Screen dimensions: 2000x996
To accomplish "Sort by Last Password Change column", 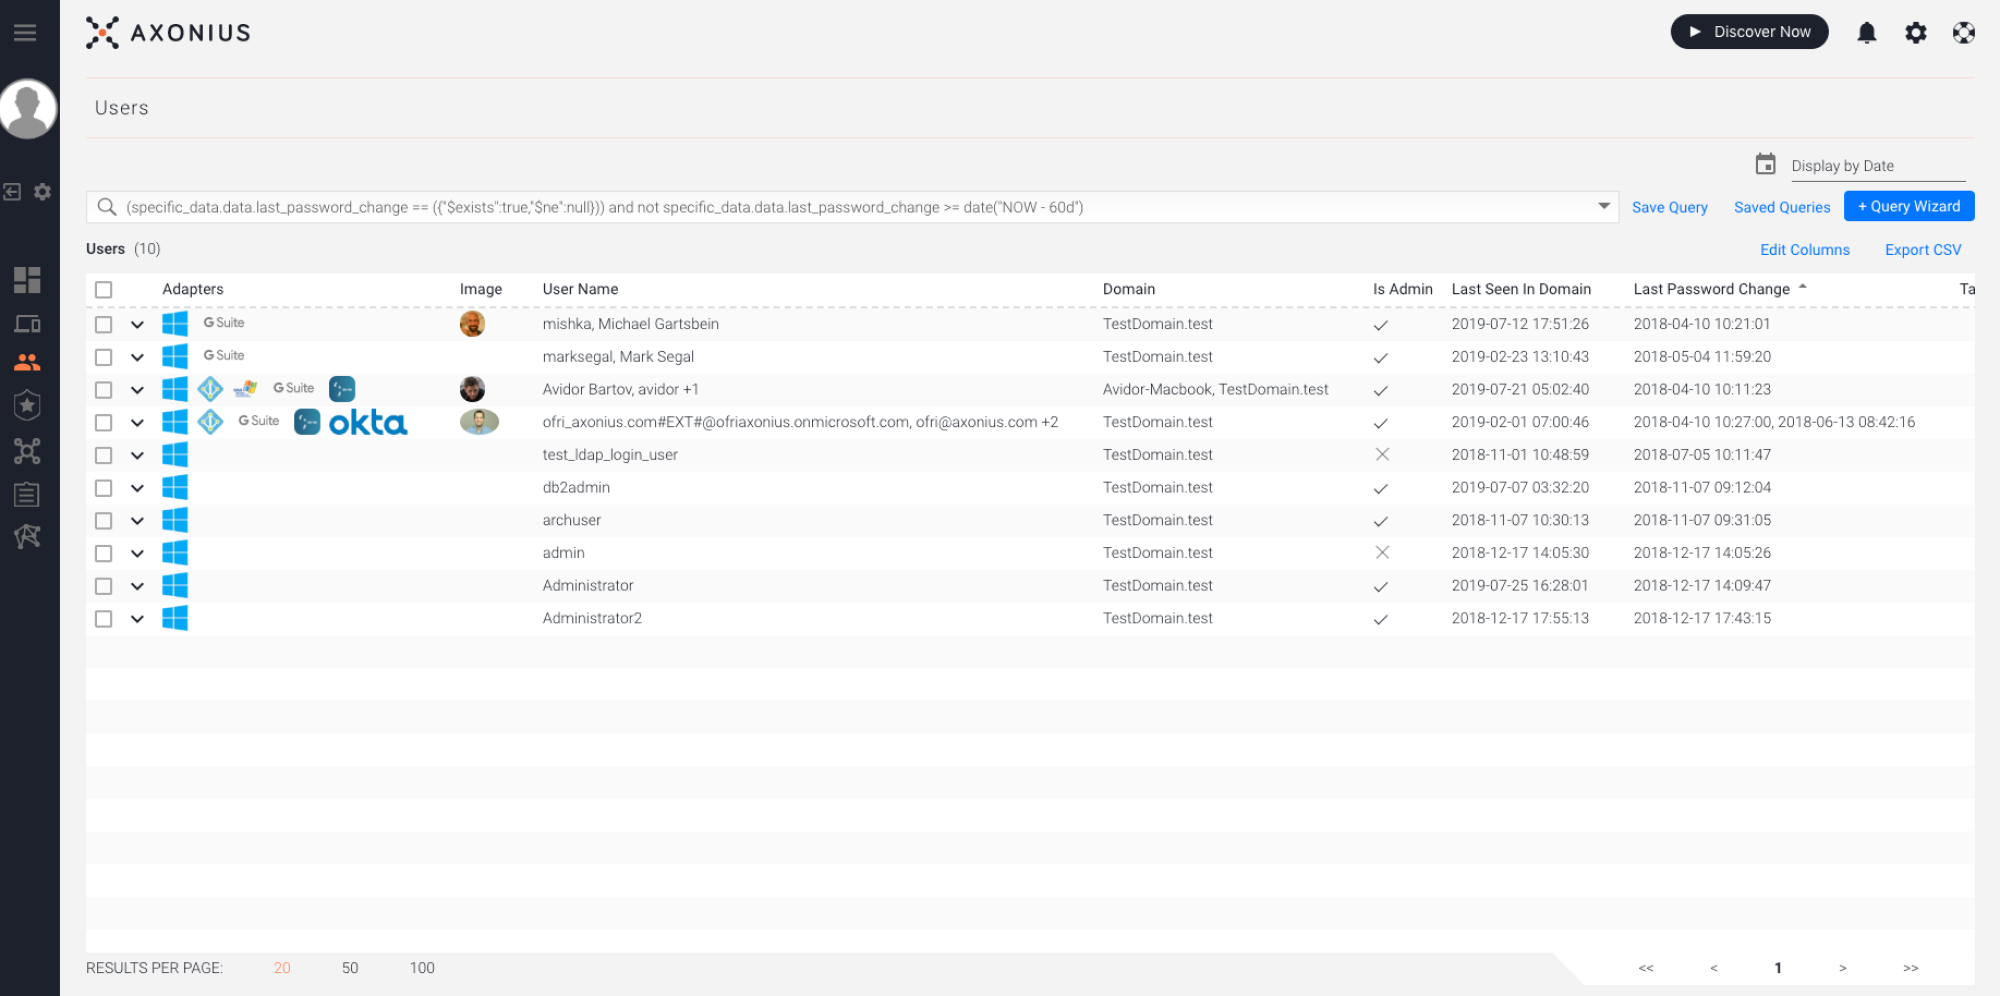I will click(x=1711, y=289).
